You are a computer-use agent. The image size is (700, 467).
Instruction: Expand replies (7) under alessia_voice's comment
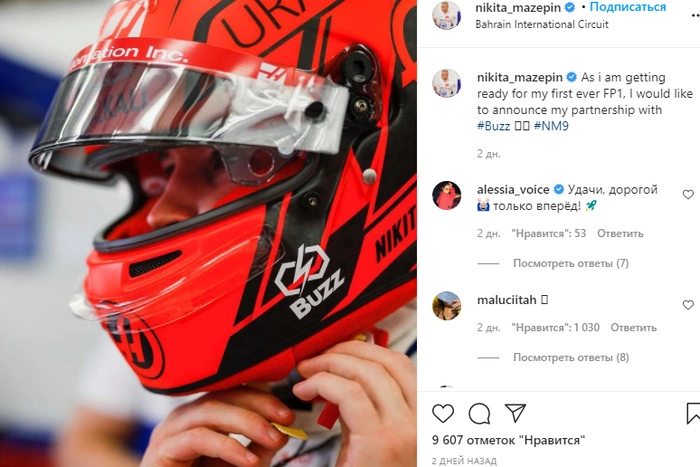571,263
